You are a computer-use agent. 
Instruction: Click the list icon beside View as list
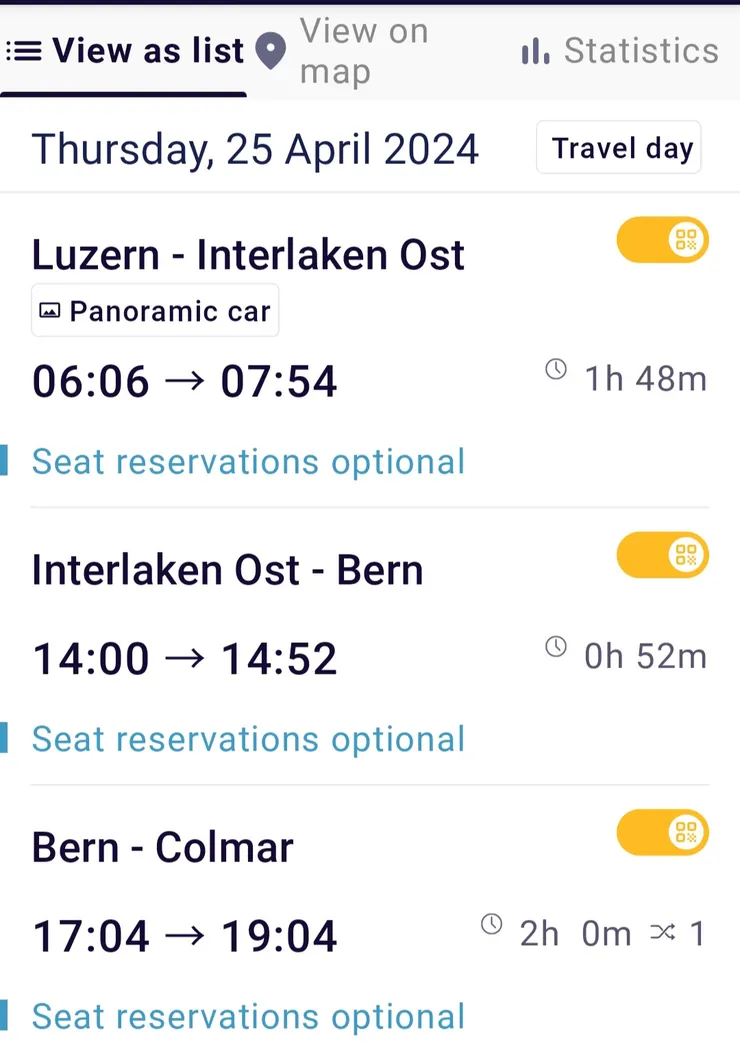click(23, 51)
